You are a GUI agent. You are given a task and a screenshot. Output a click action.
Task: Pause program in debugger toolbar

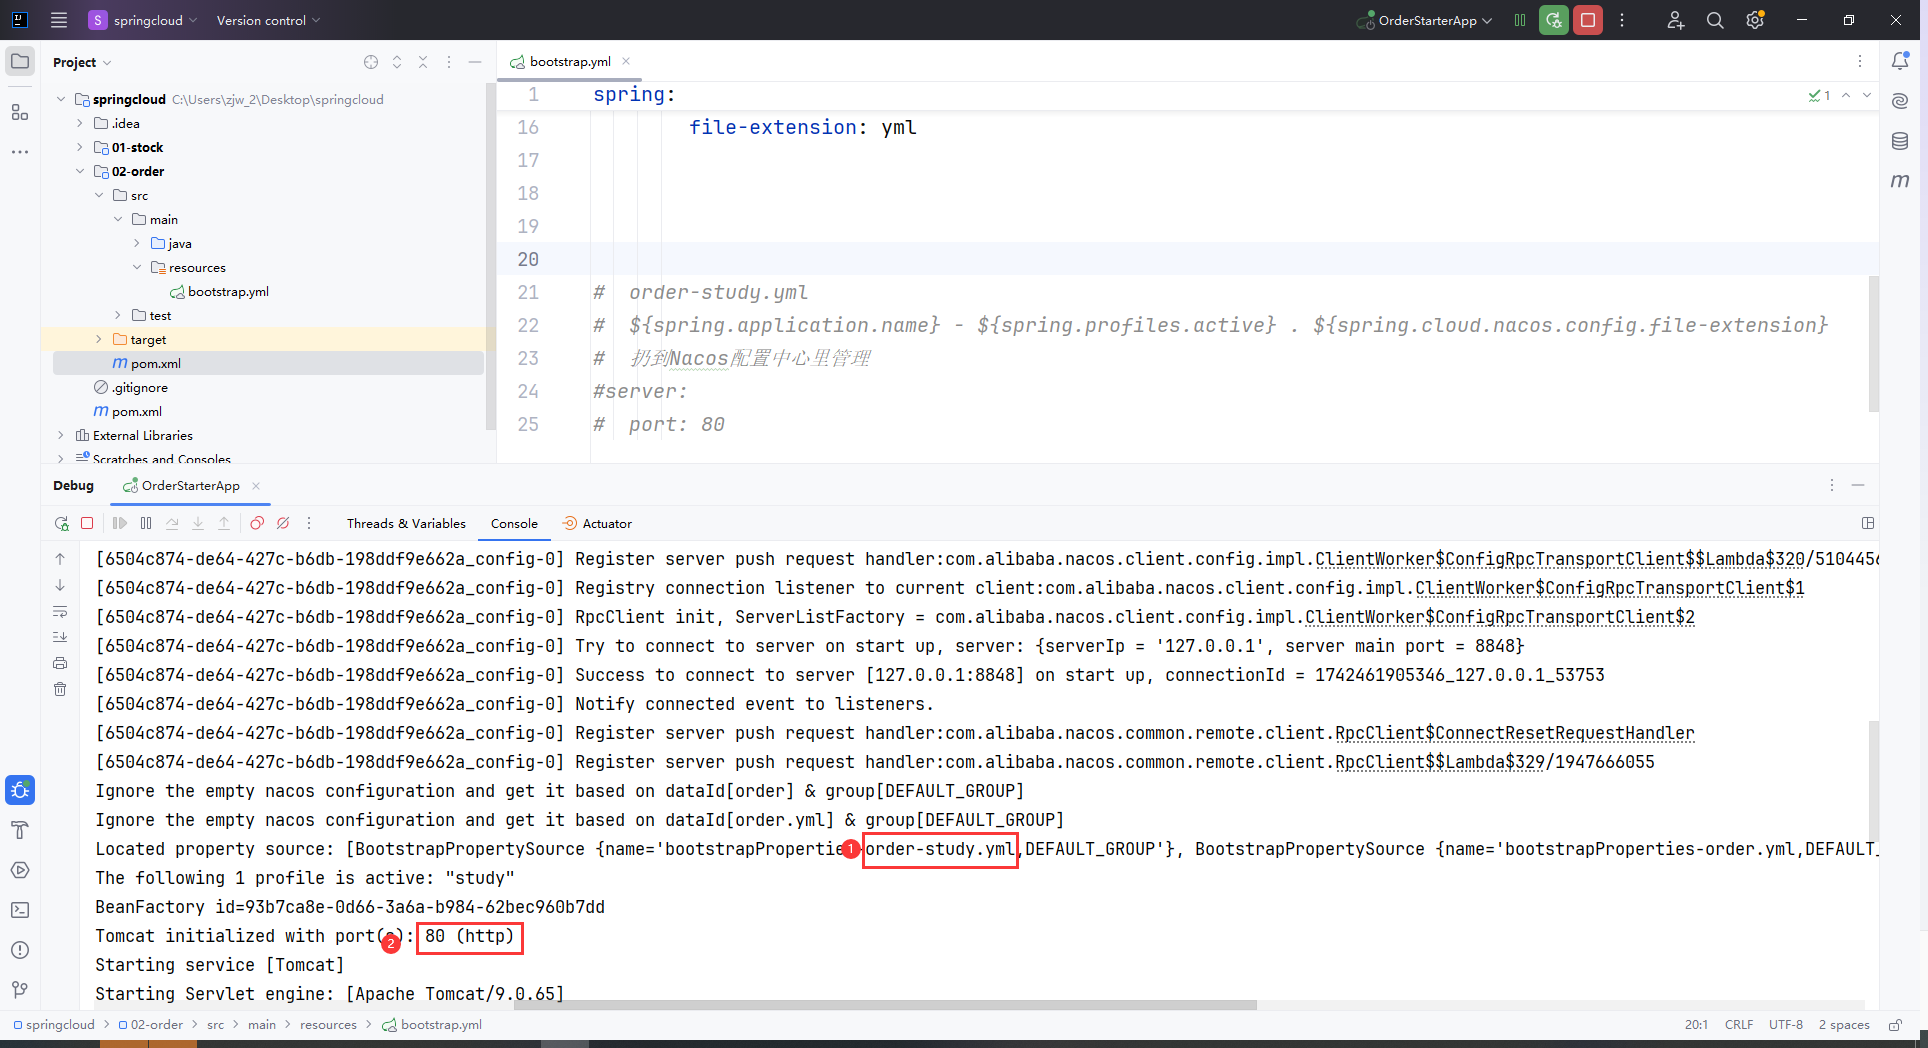point(146,523)
